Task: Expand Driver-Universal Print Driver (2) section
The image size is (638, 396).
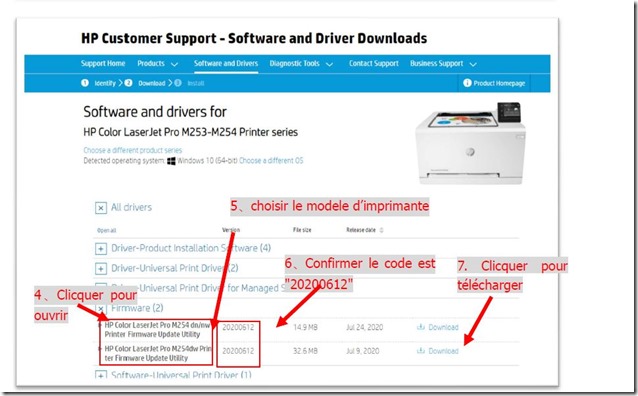Action: [x=101, y=268]
